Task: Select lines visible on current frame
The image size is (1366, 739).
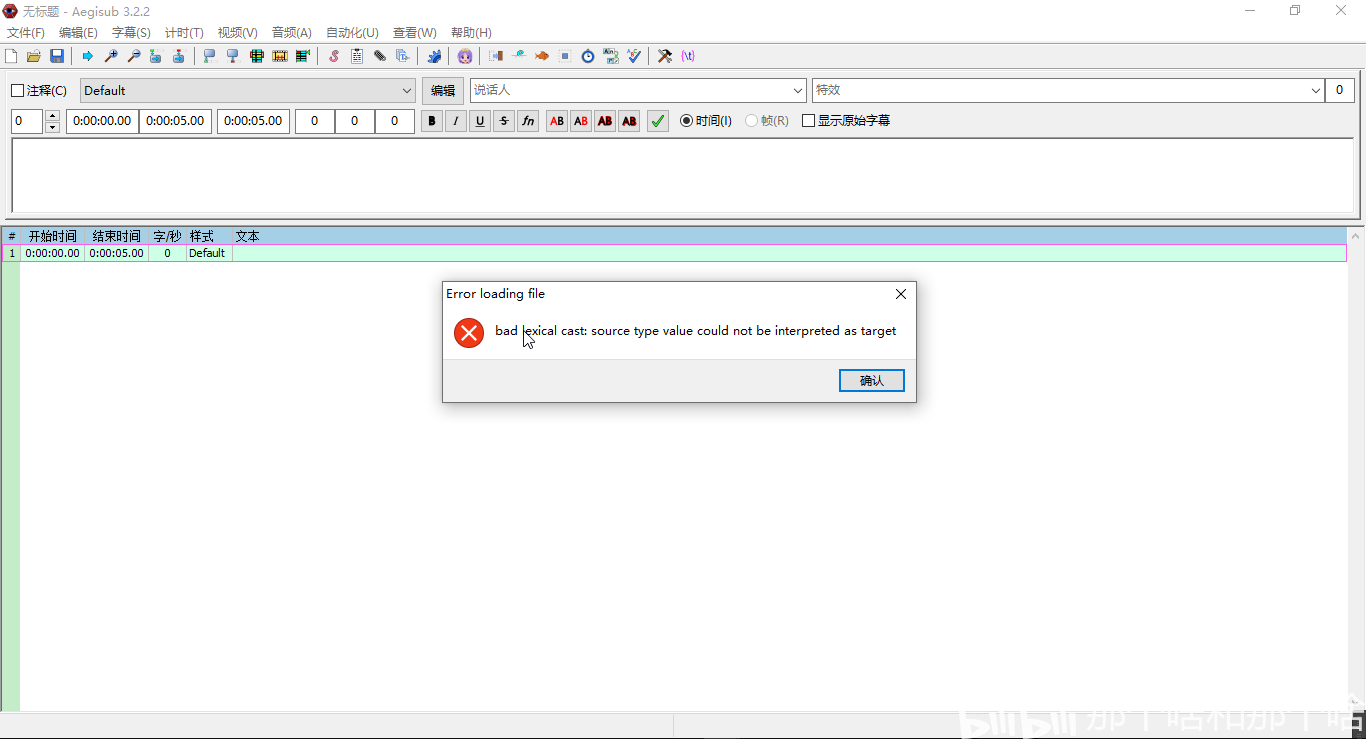Action: pos(256,56)
